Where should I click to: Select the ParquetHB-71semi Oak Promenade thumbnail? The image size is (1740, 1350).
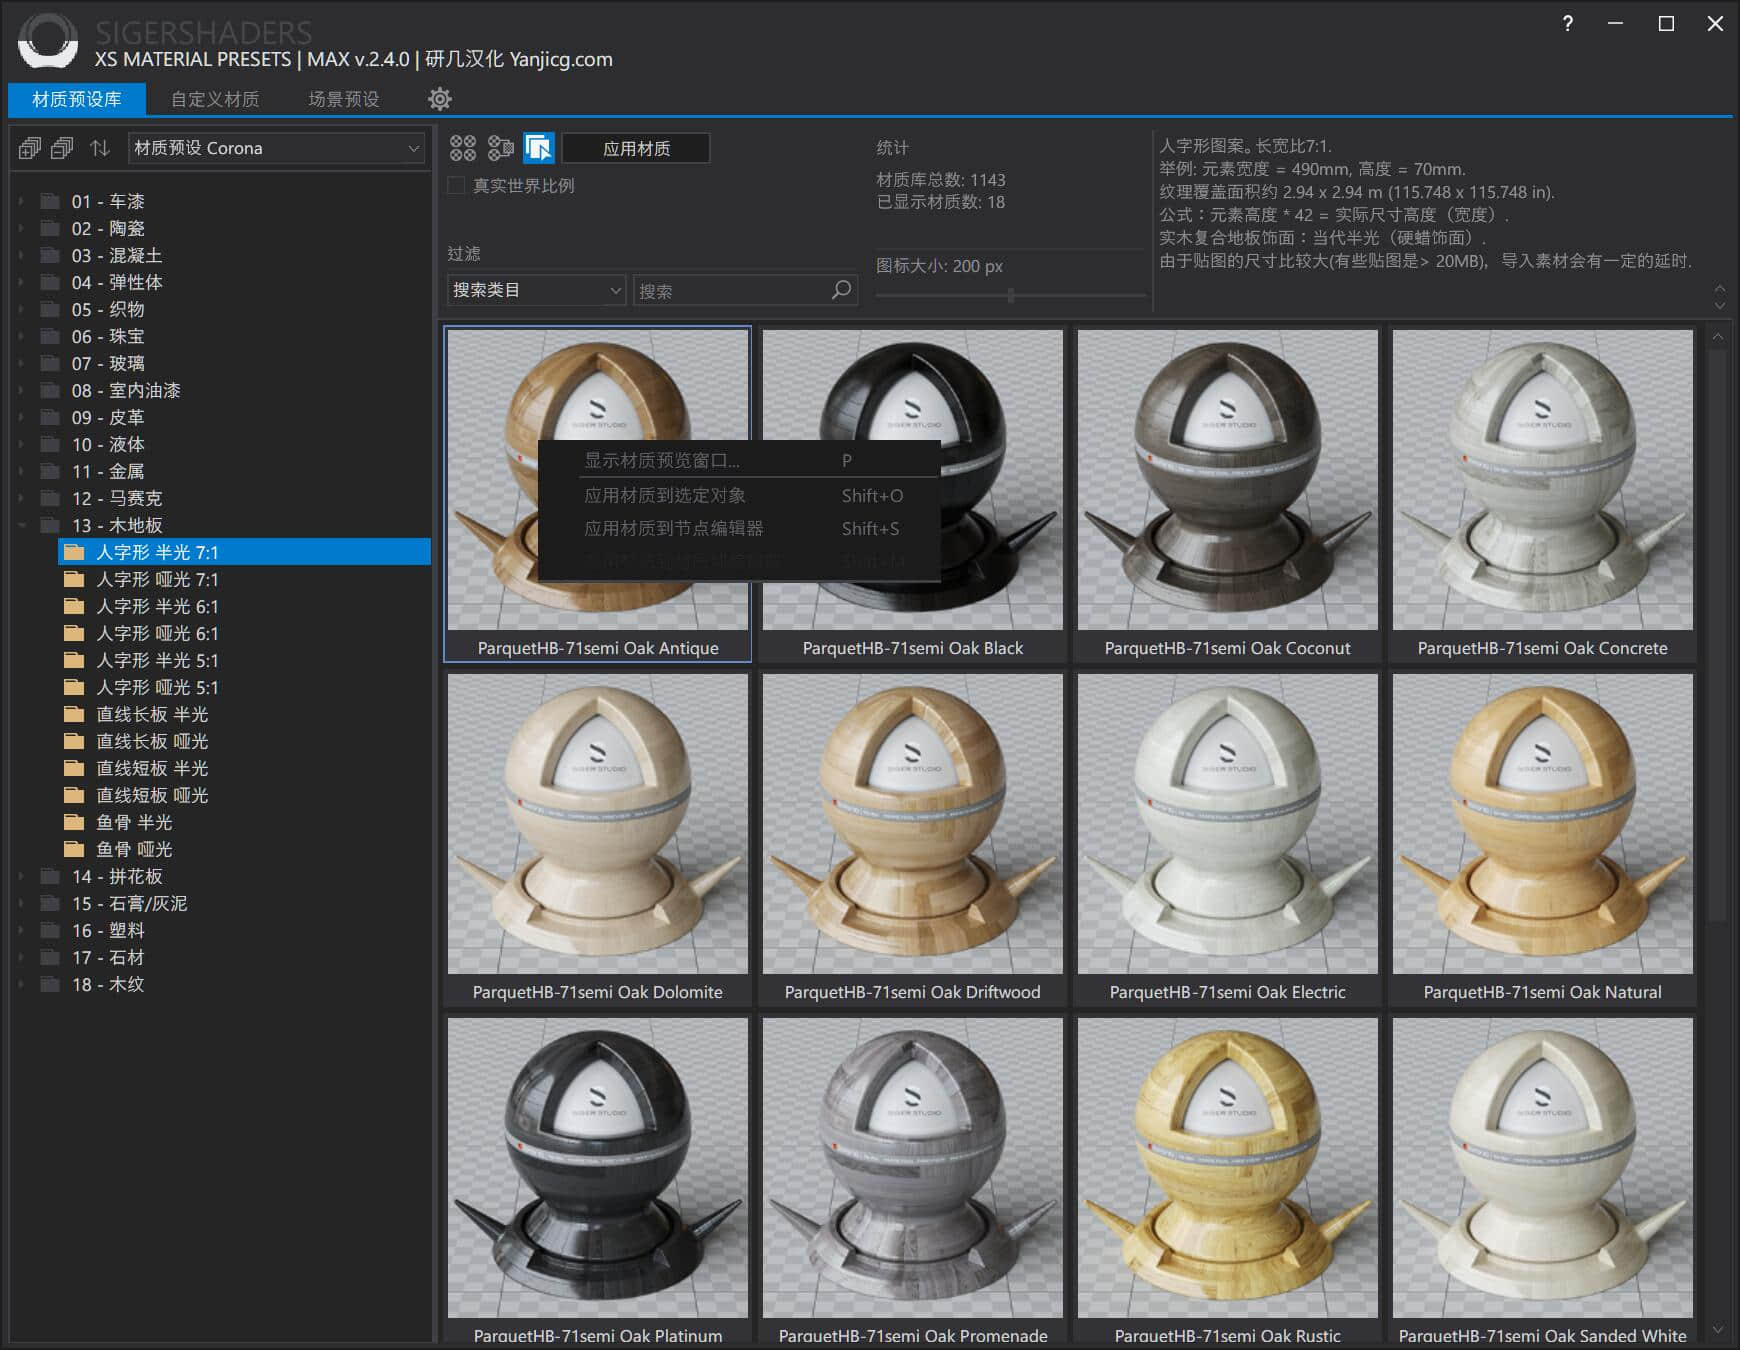tap(912, 1180)
